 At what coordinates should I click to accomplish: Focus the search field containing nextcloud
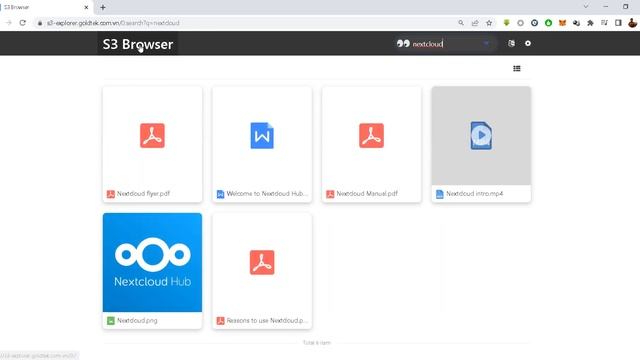(x=446, y=44)
